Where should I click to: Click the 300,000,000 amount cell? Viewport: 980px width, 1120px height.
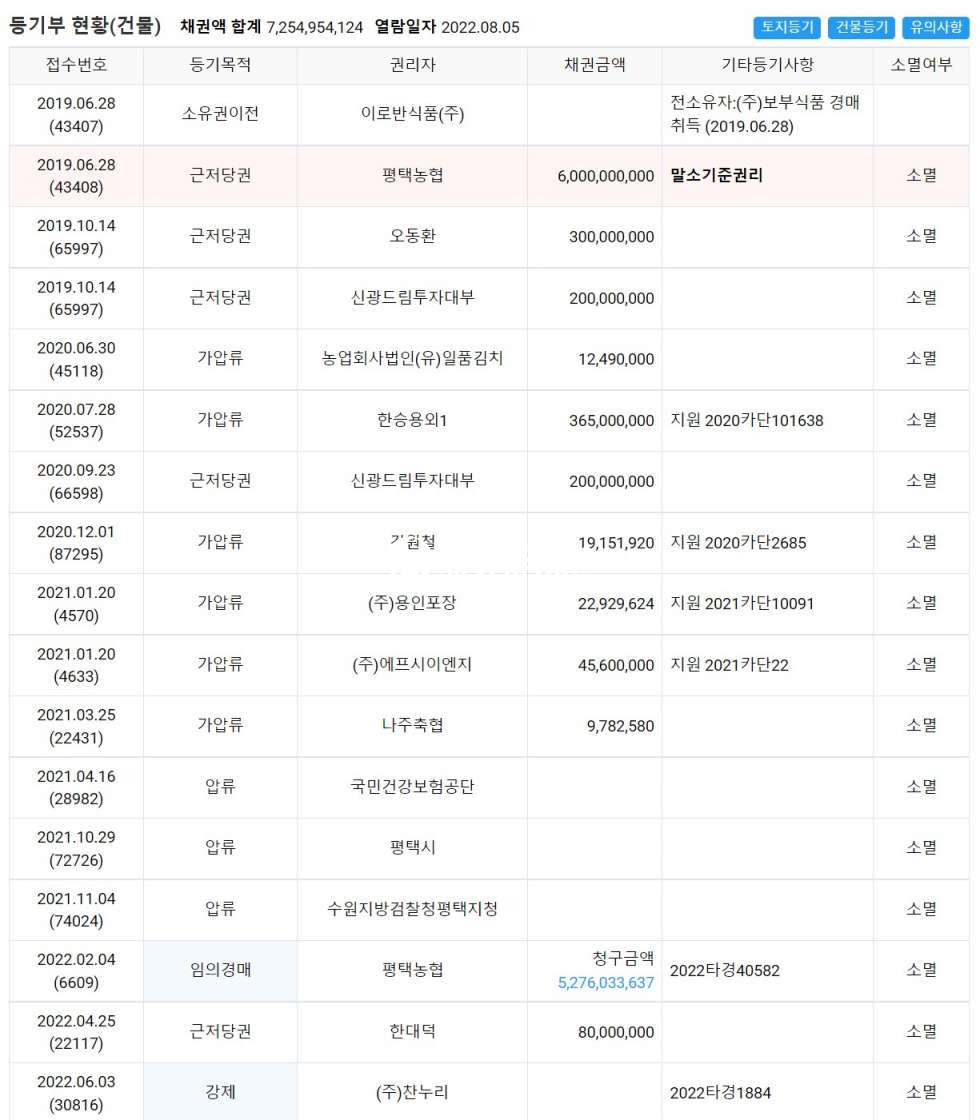[x=594, y=236]
